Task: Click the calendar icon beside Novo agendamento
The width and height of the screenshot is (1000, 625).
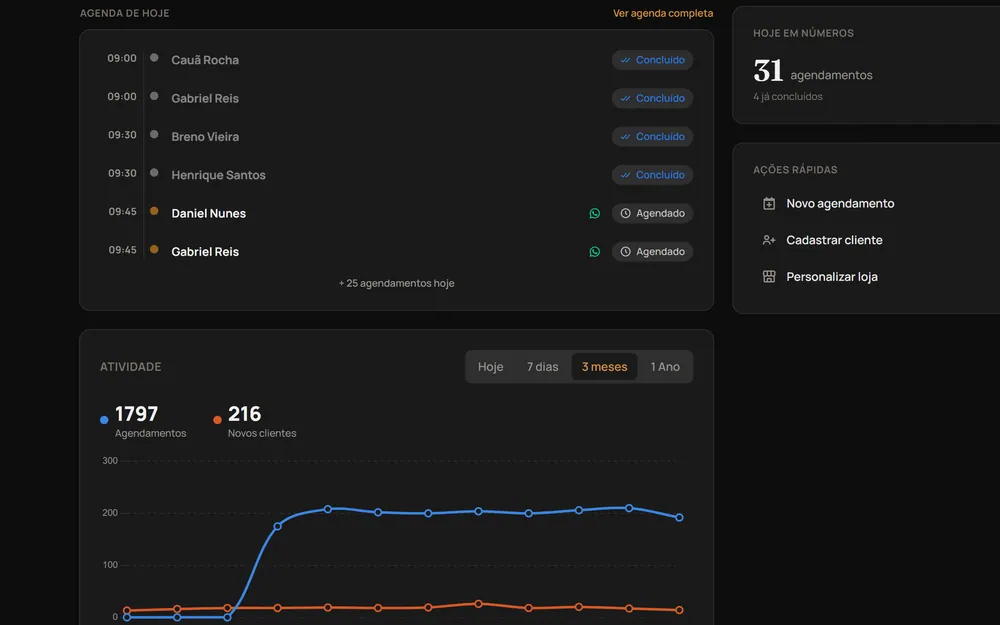Action: pyautogui.click(x=769, y=203)
